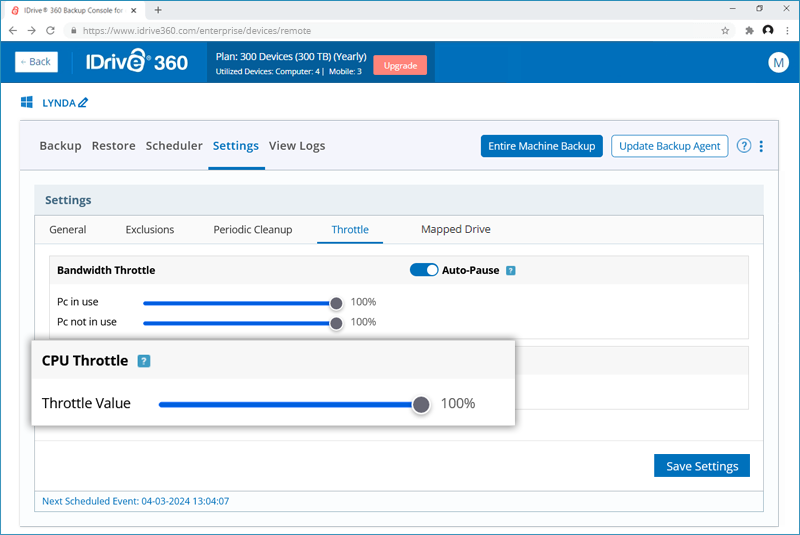Image resolution: width=800 pixels, height=535 pixels.
Task: Open Chrome three-dot menu
Action: (787, 31)
